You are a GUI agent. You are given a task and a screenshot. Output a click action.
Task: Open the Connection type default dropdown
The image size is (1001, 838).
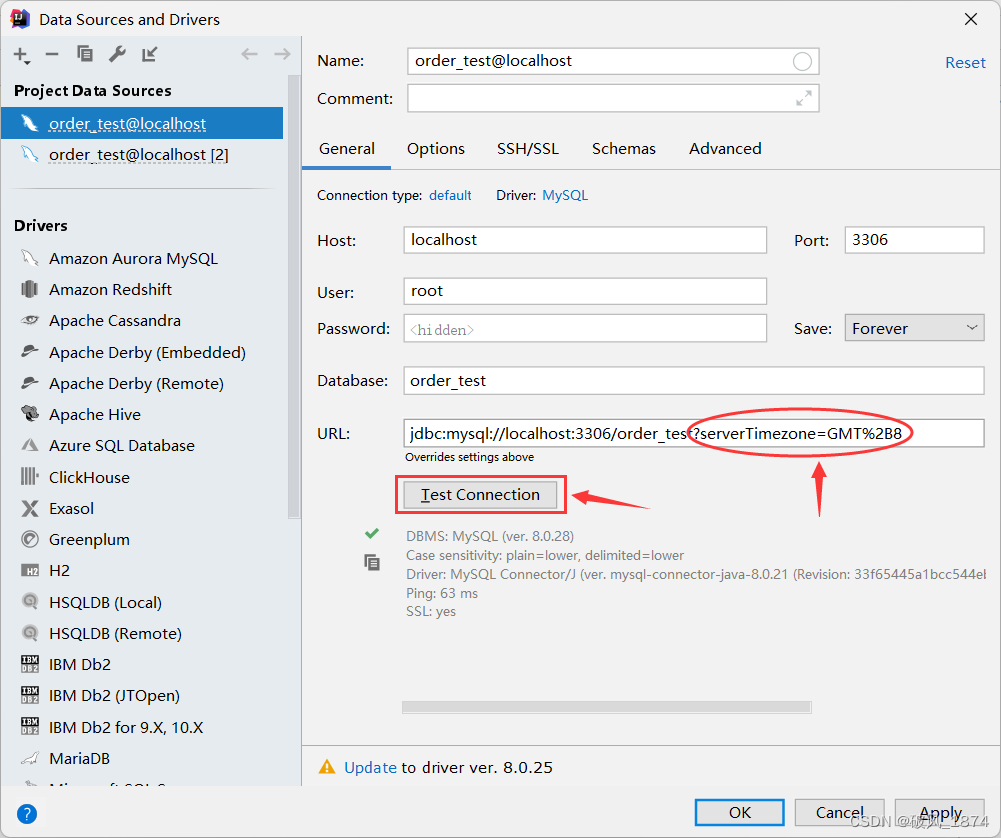coord(450,195)
